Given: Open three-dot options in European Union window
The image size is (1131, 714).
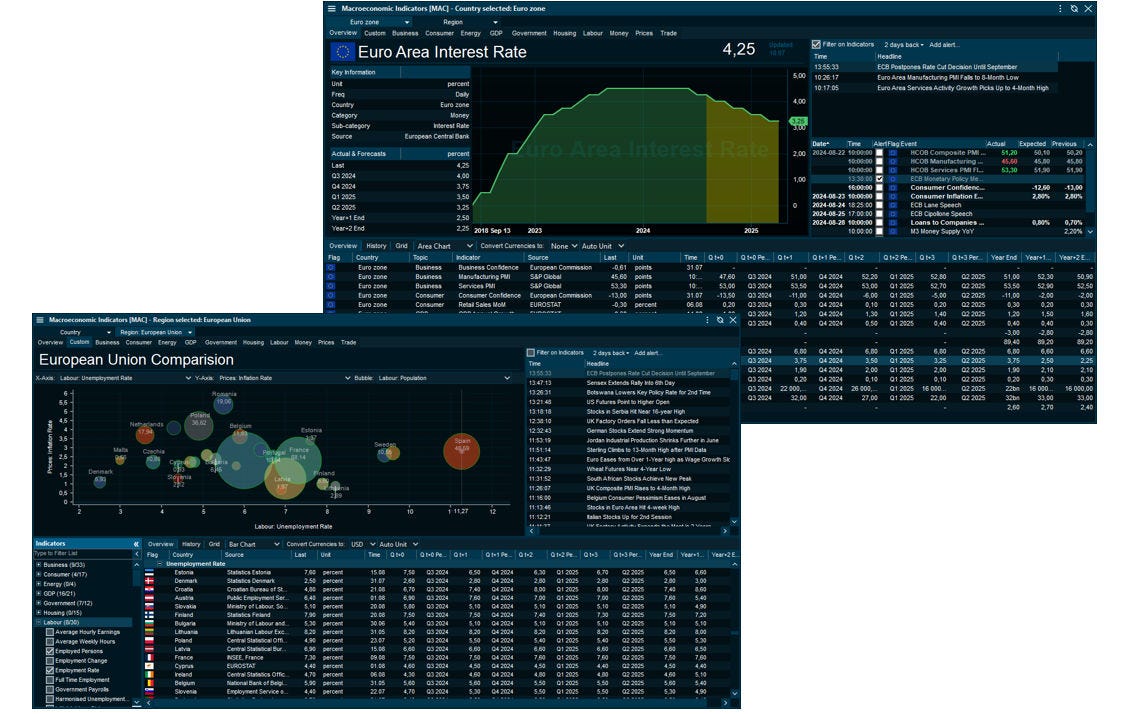Looking at the screenshot, I should click(x=707, y=319).
